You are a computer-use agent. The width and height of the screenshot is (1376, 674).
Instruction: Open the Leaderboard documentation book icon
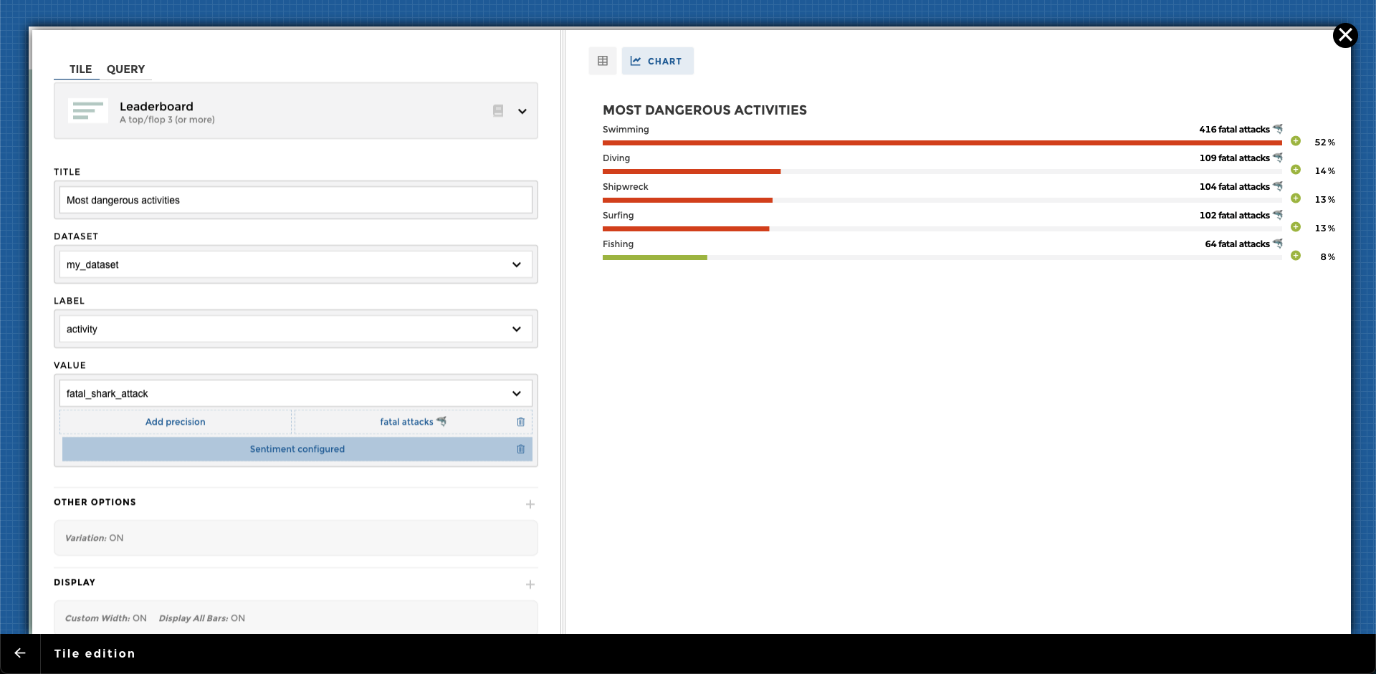(x=498, y=111)
